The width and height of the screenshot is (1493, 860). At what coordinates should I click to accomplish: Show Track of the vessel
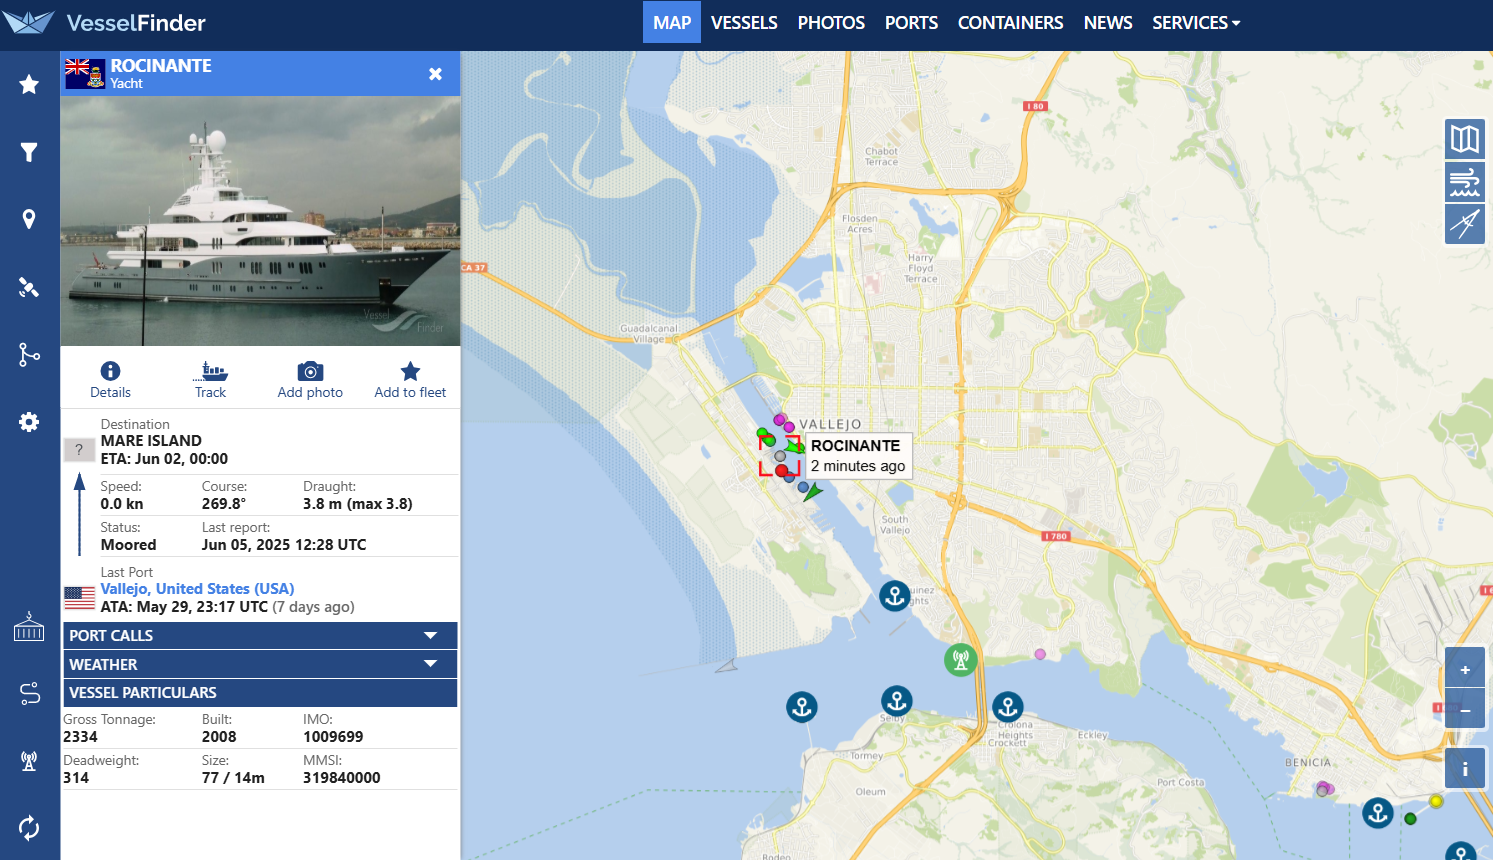point(210,380)
